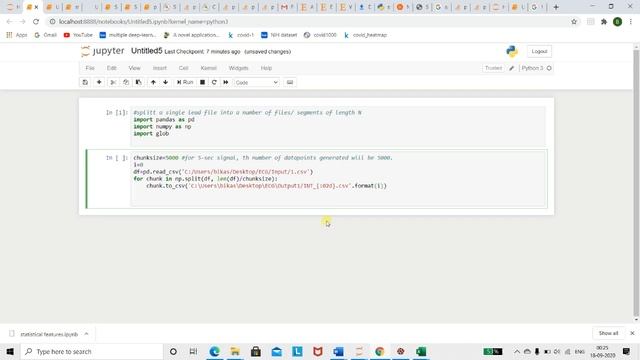Click inside the chunksize code cell
The width and height of the screenshot is (640, 360).
(x=339, y=179)
